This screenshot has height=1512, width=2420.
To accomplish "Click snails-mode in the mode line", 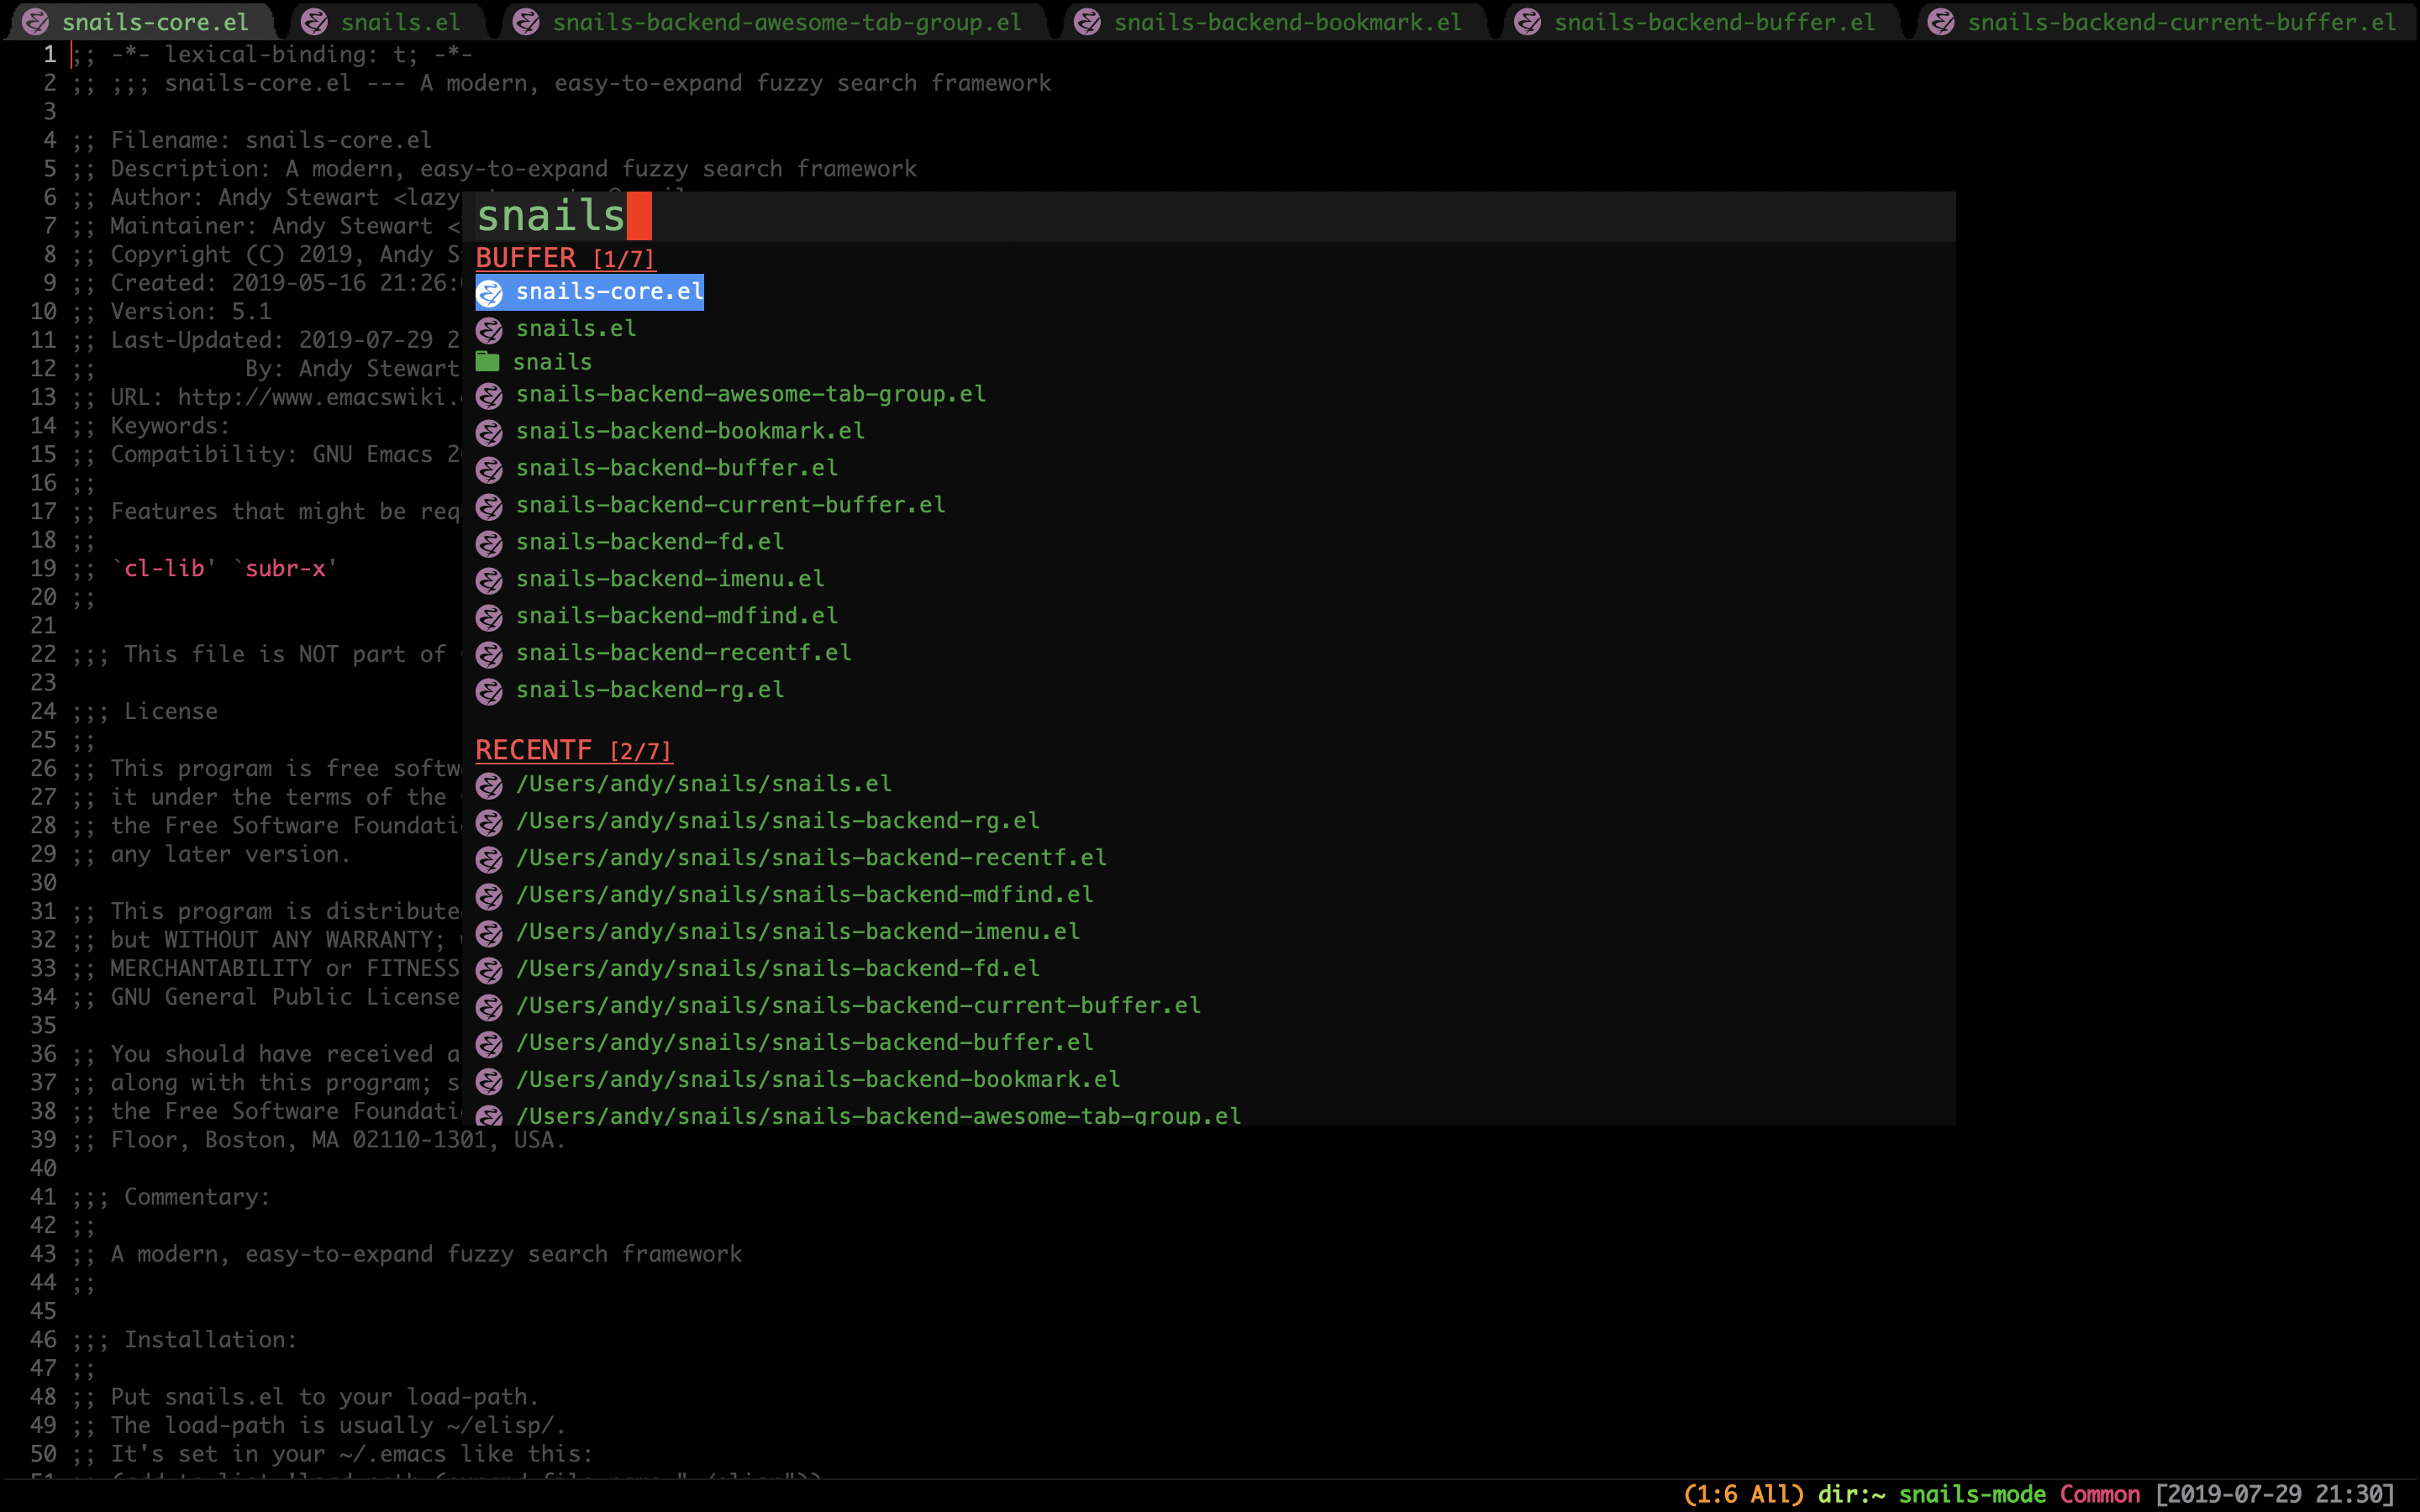I will 1971,1494.
